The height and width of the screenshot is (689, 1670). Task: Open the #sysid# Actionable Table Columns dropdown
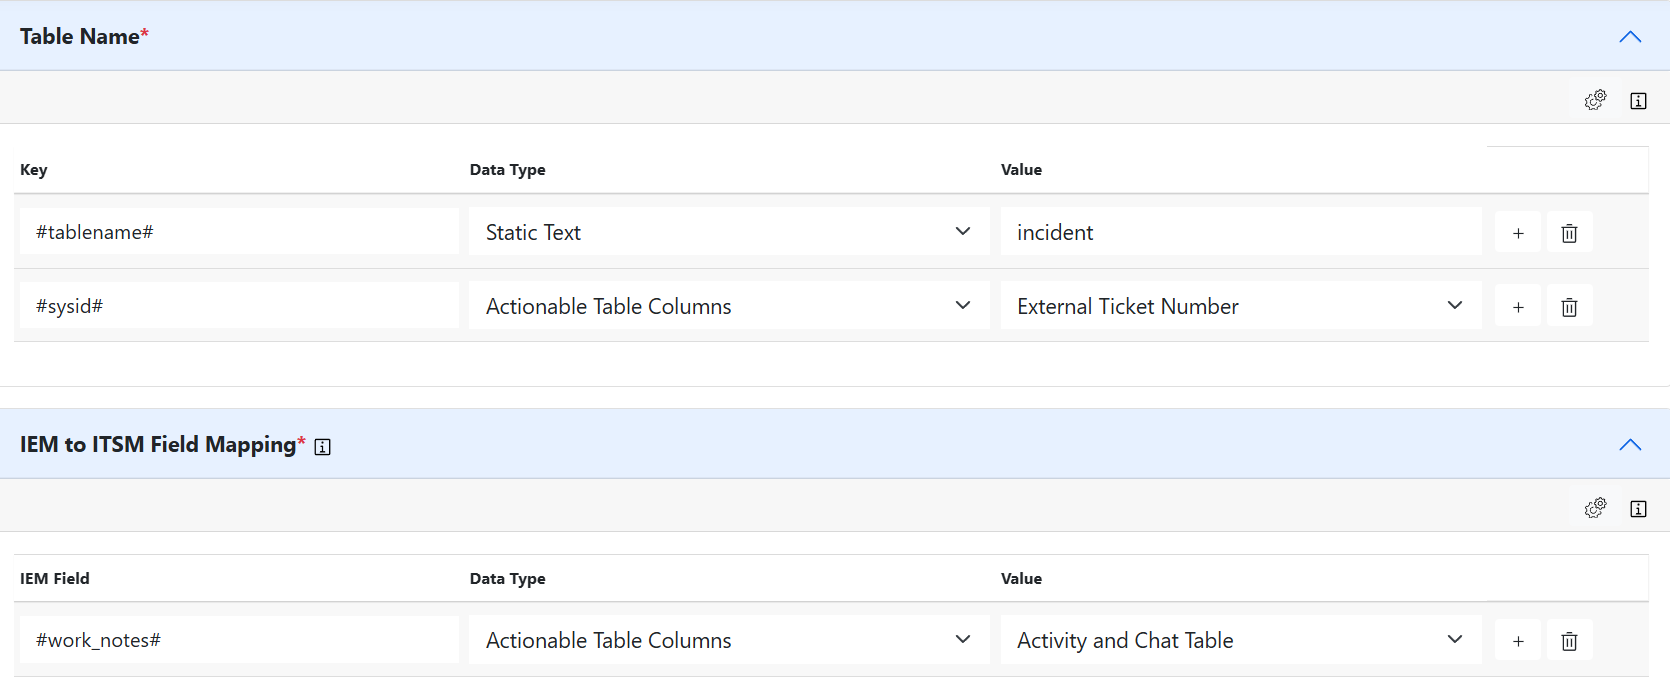[728, 306]
